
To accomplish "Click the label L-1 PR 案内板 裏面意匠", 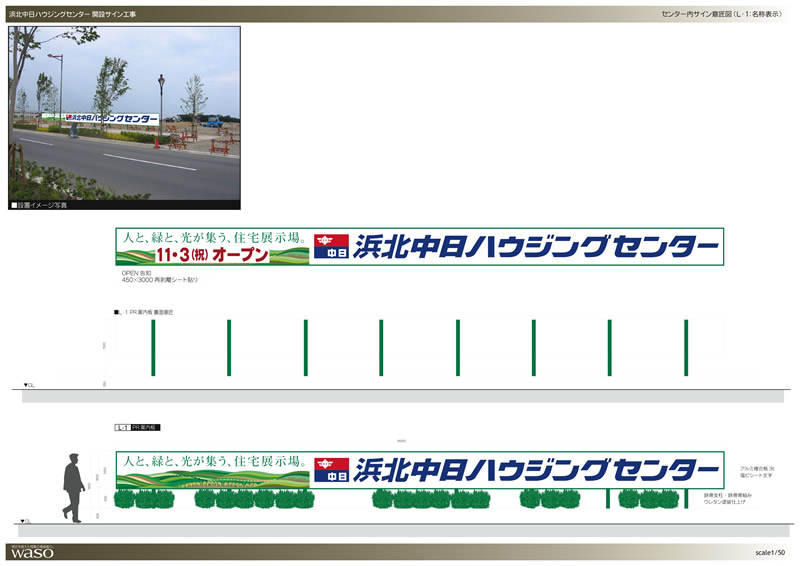I will 144,312.
